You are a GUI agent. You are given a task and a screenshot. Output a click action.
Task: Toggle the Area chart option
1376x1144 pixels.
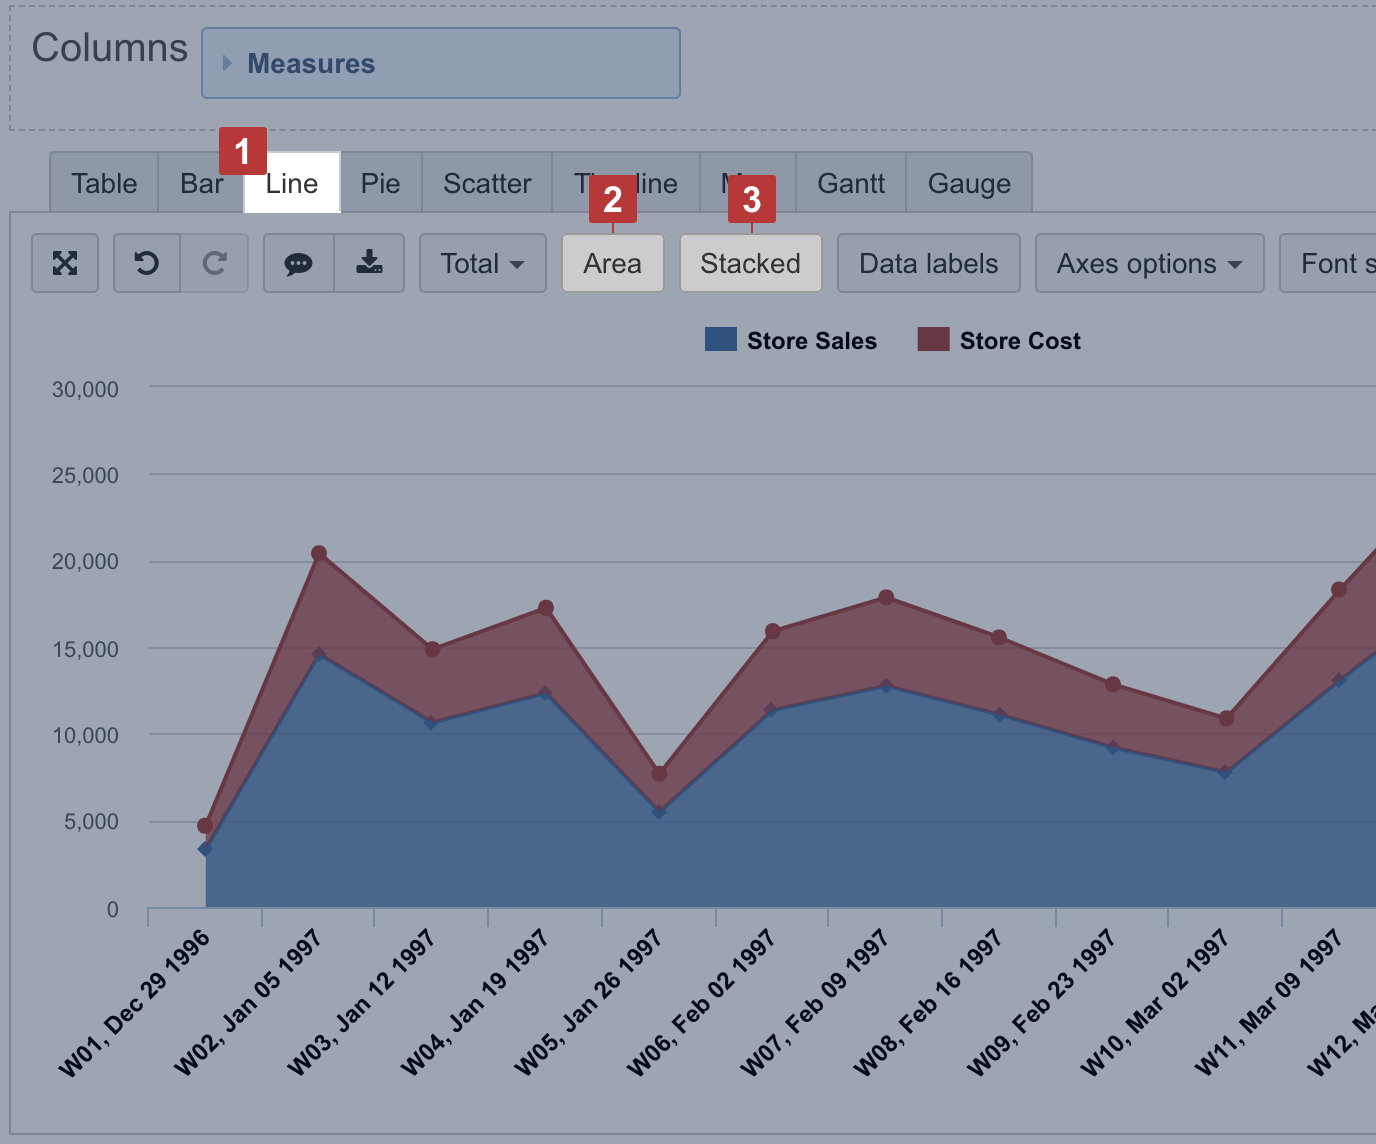pyautogui.click(x=612, y=264)
